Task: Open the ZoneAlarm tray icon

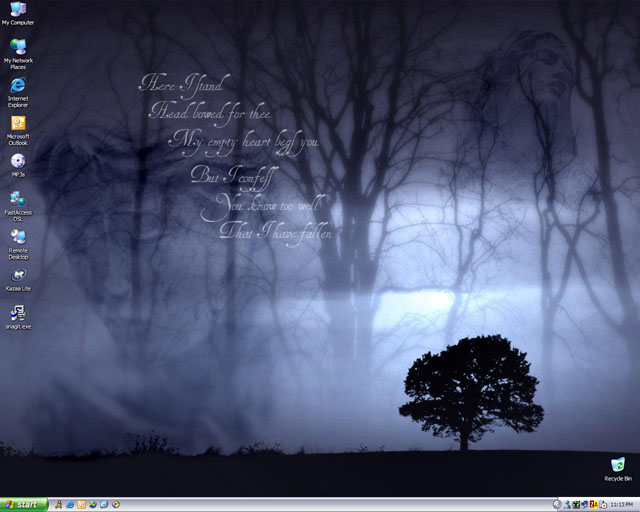Action: coord(594,505)
